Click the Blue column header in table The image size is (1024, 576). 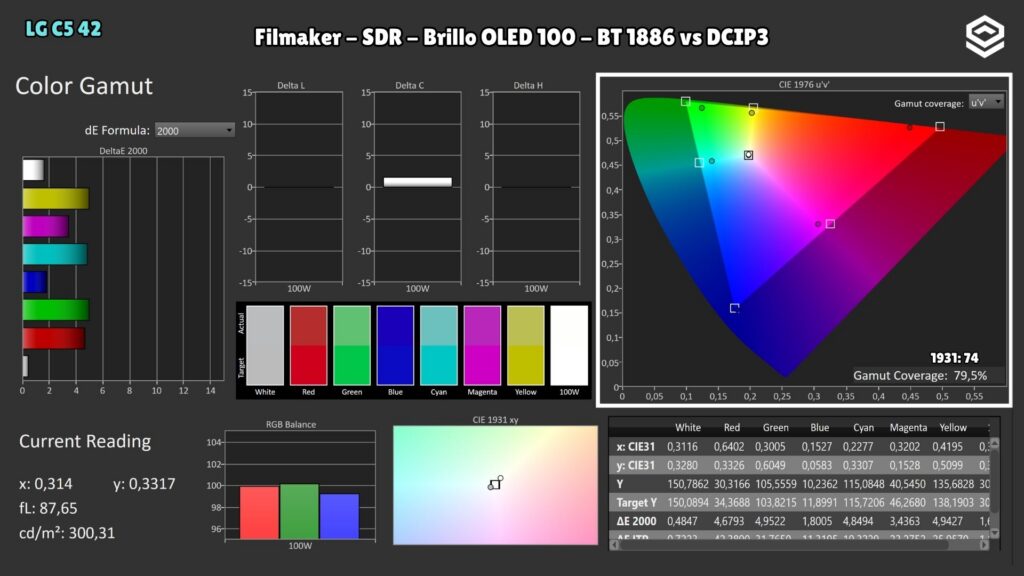(x=819, y=428)
